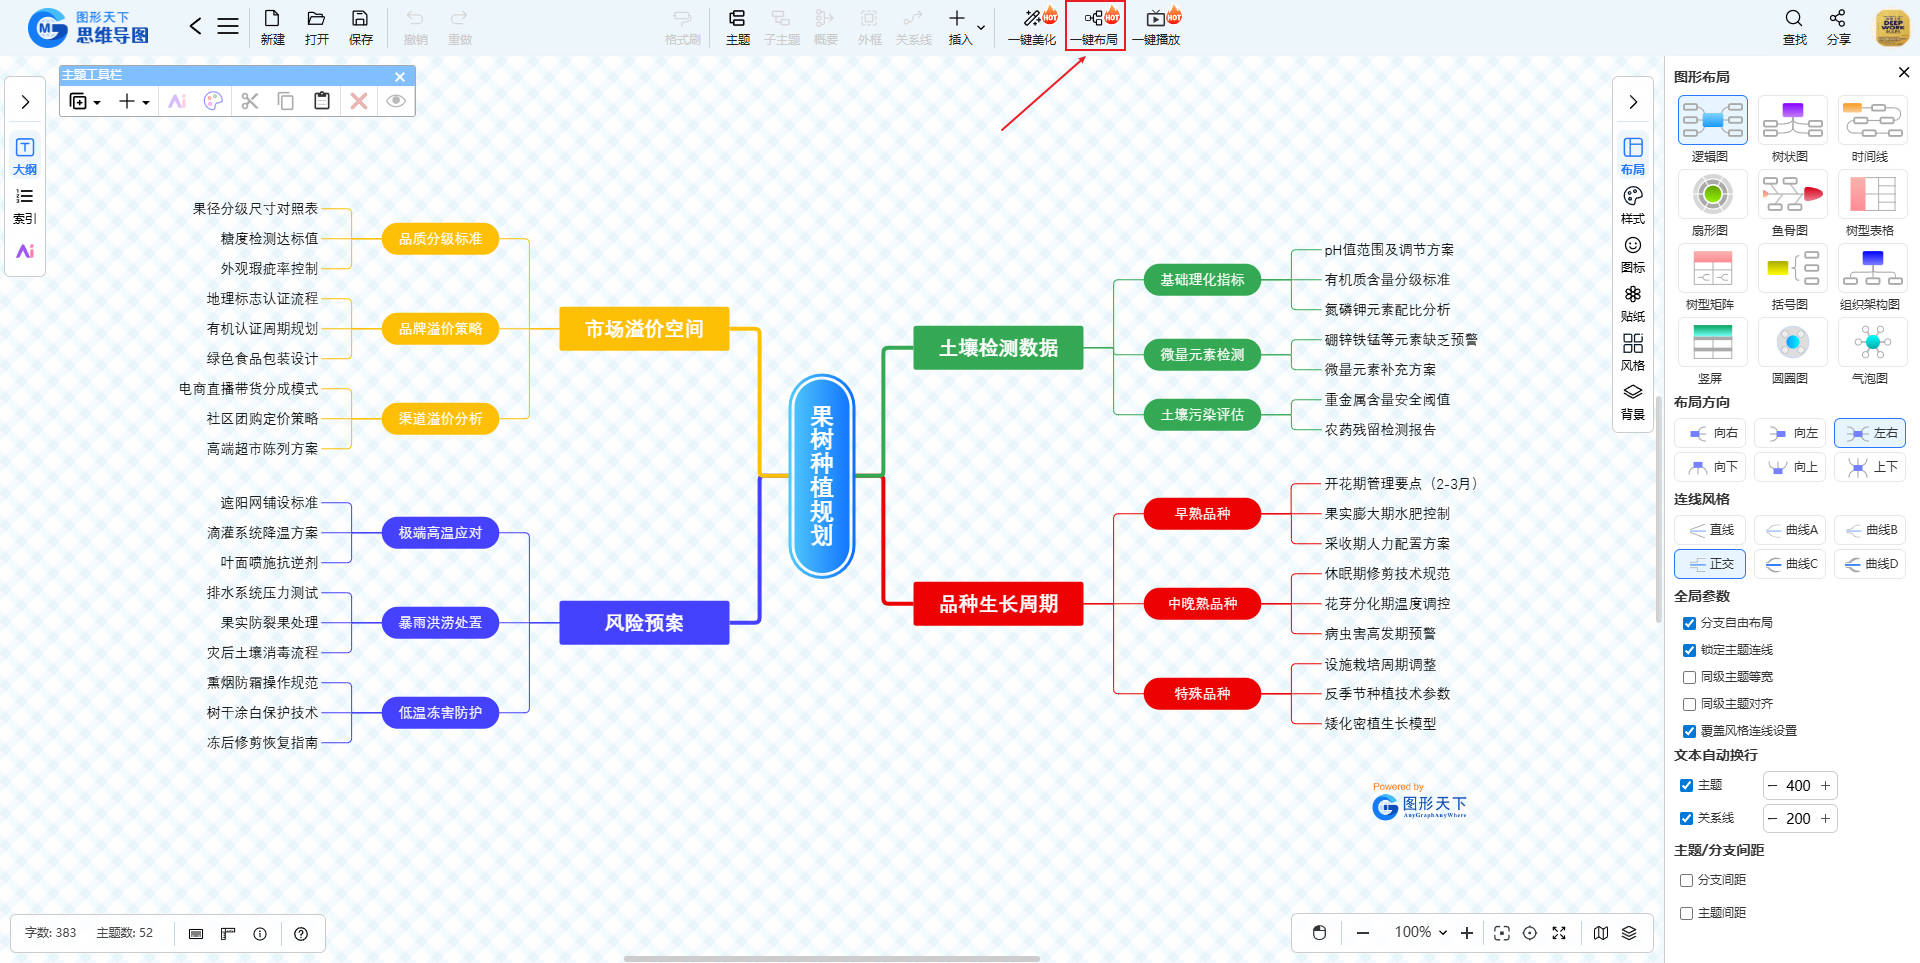Collapse the right layout panel with chevron

[1632, 102]
